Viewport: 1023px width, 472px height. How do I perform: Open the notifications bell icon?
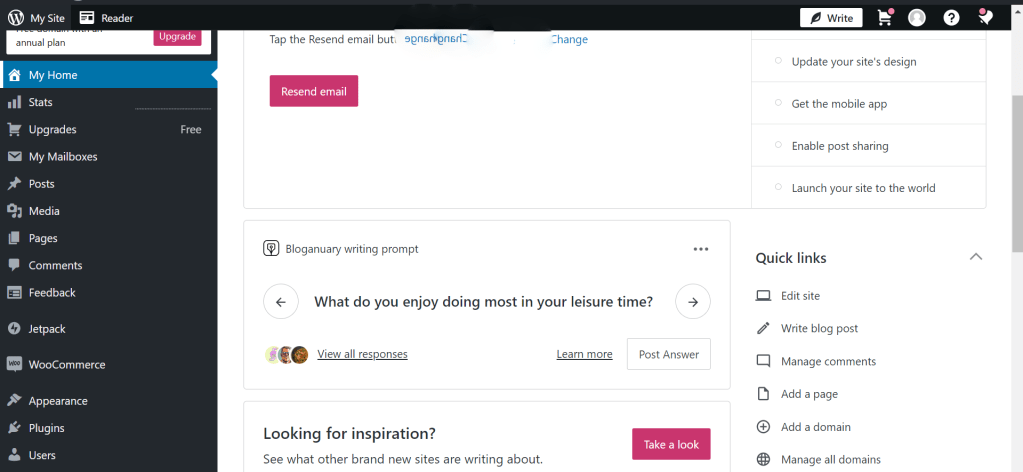pyautogui.click(x=985, y=18)
